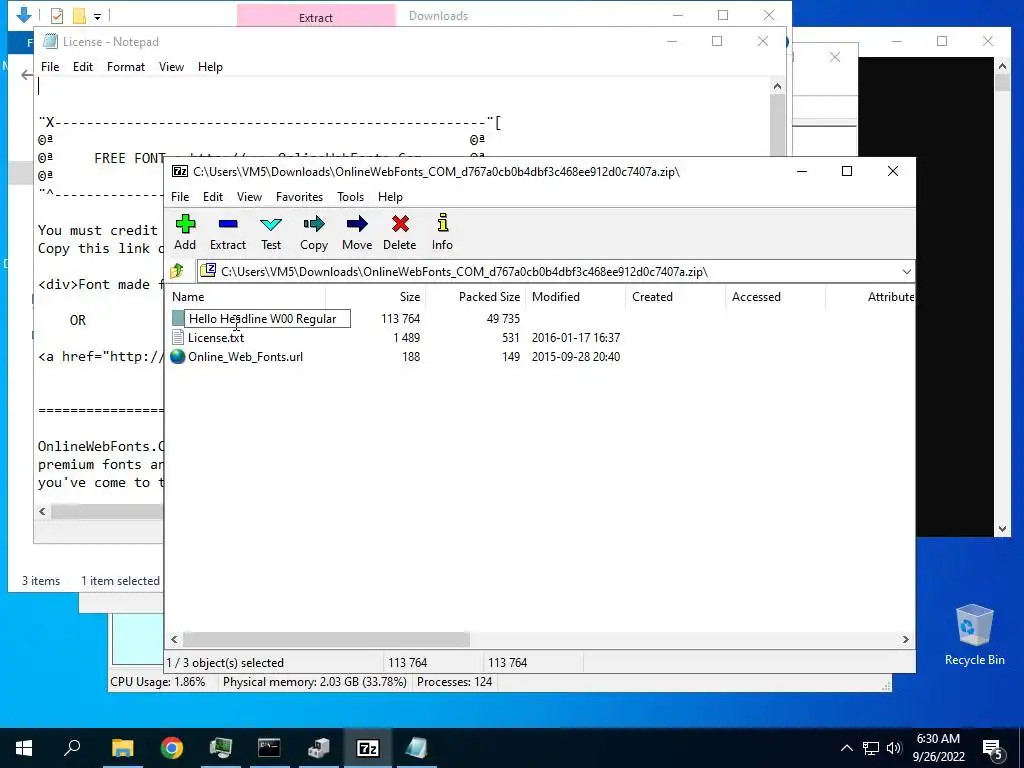Select the Online_Web_Fonts.url globe icon
1024x768 pixels.
[178, 357]
